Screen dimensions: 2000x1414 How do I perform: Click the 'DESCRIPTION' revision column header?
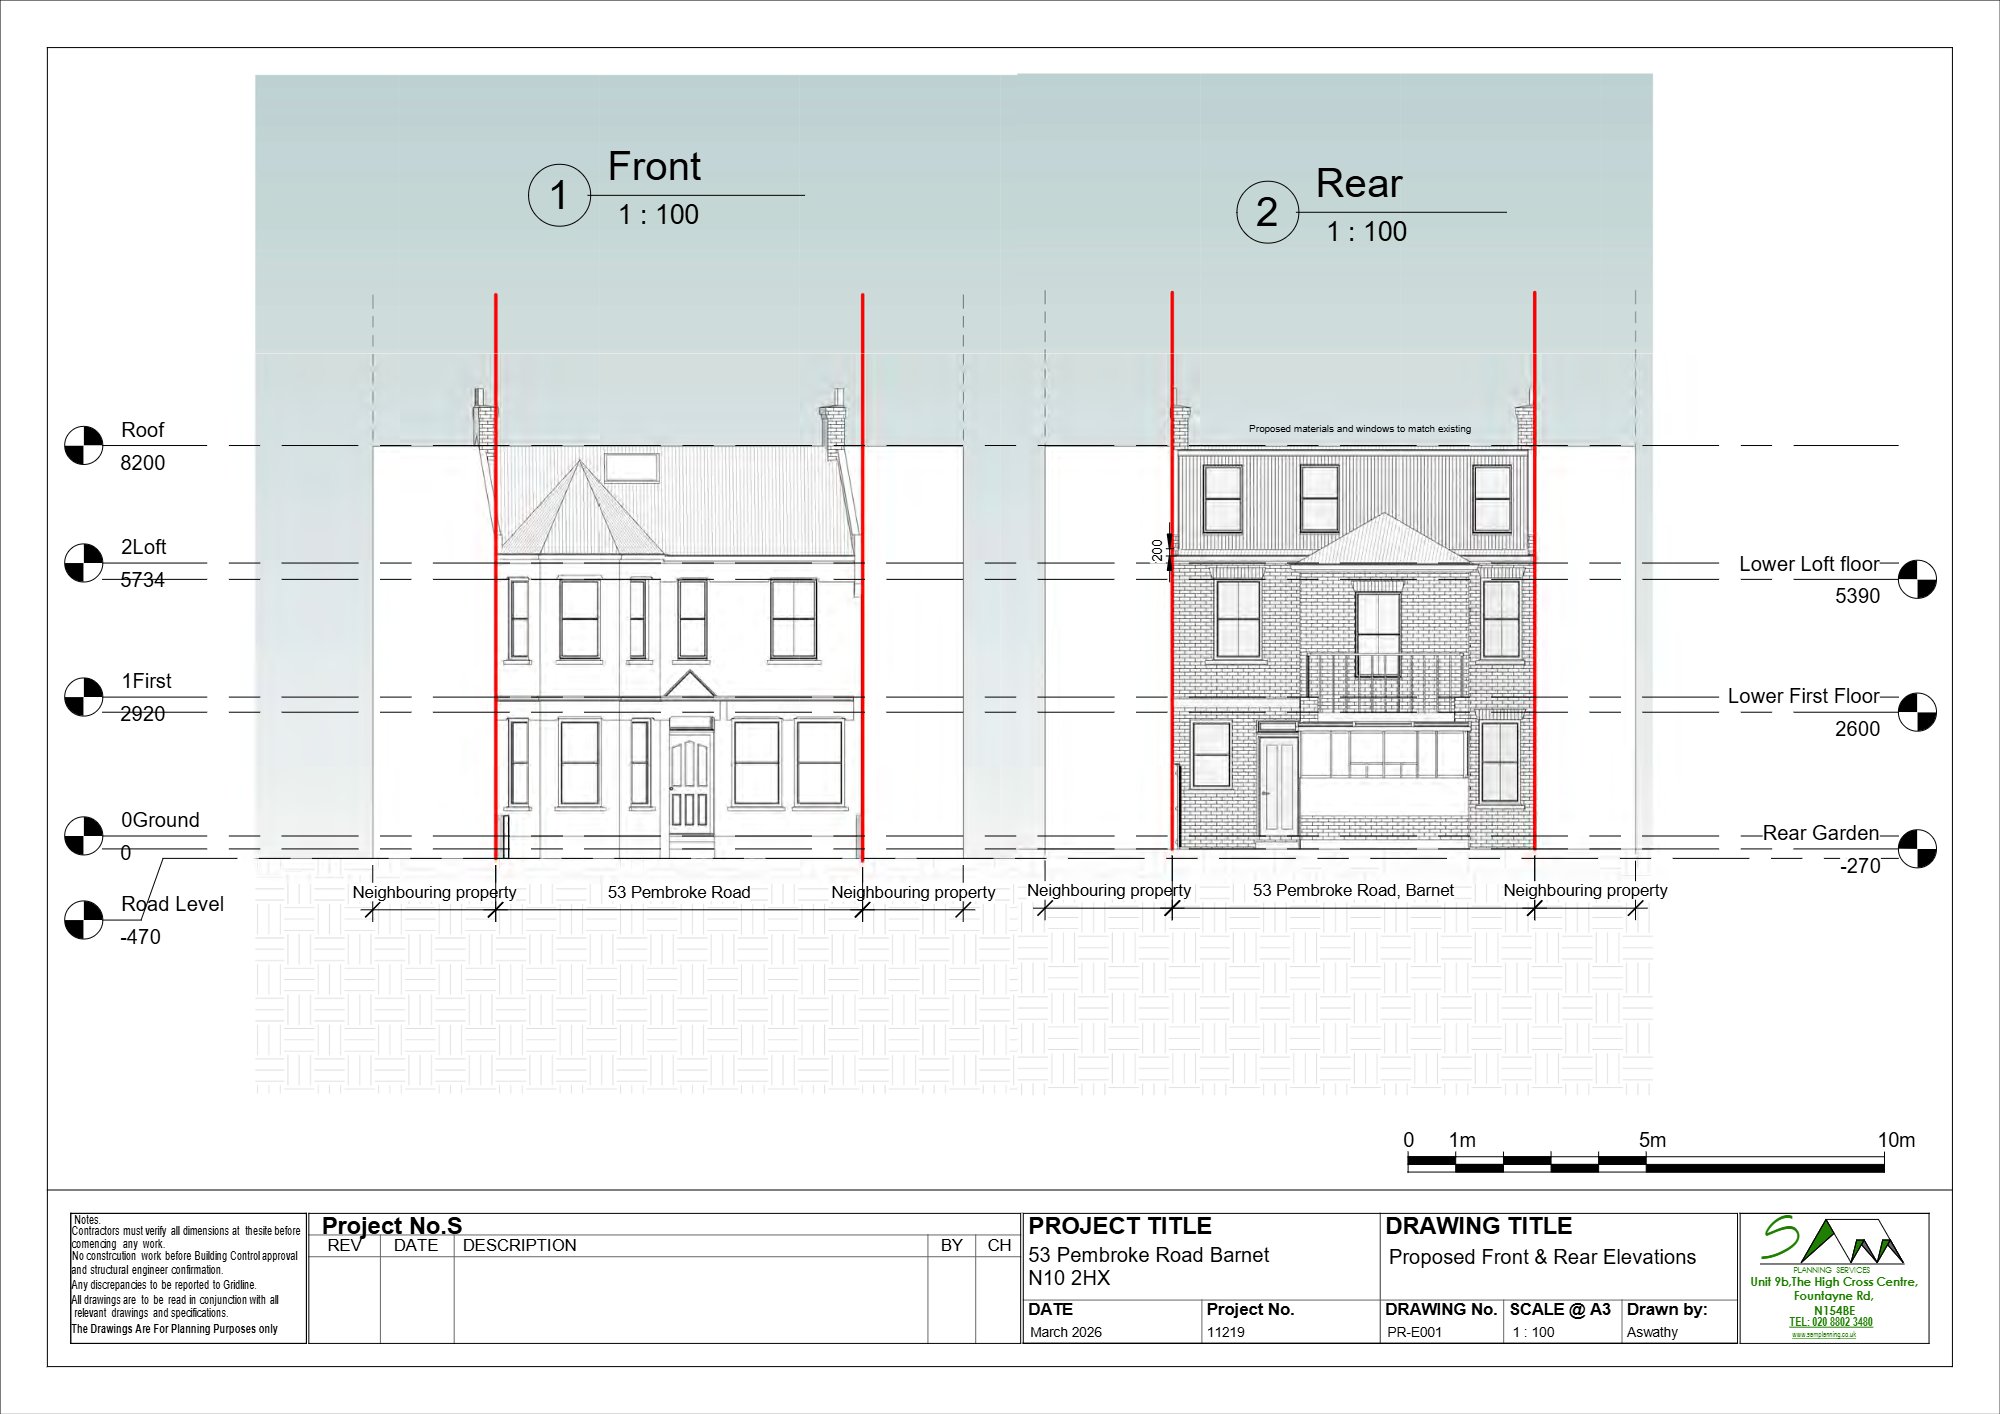[519, 1245]
